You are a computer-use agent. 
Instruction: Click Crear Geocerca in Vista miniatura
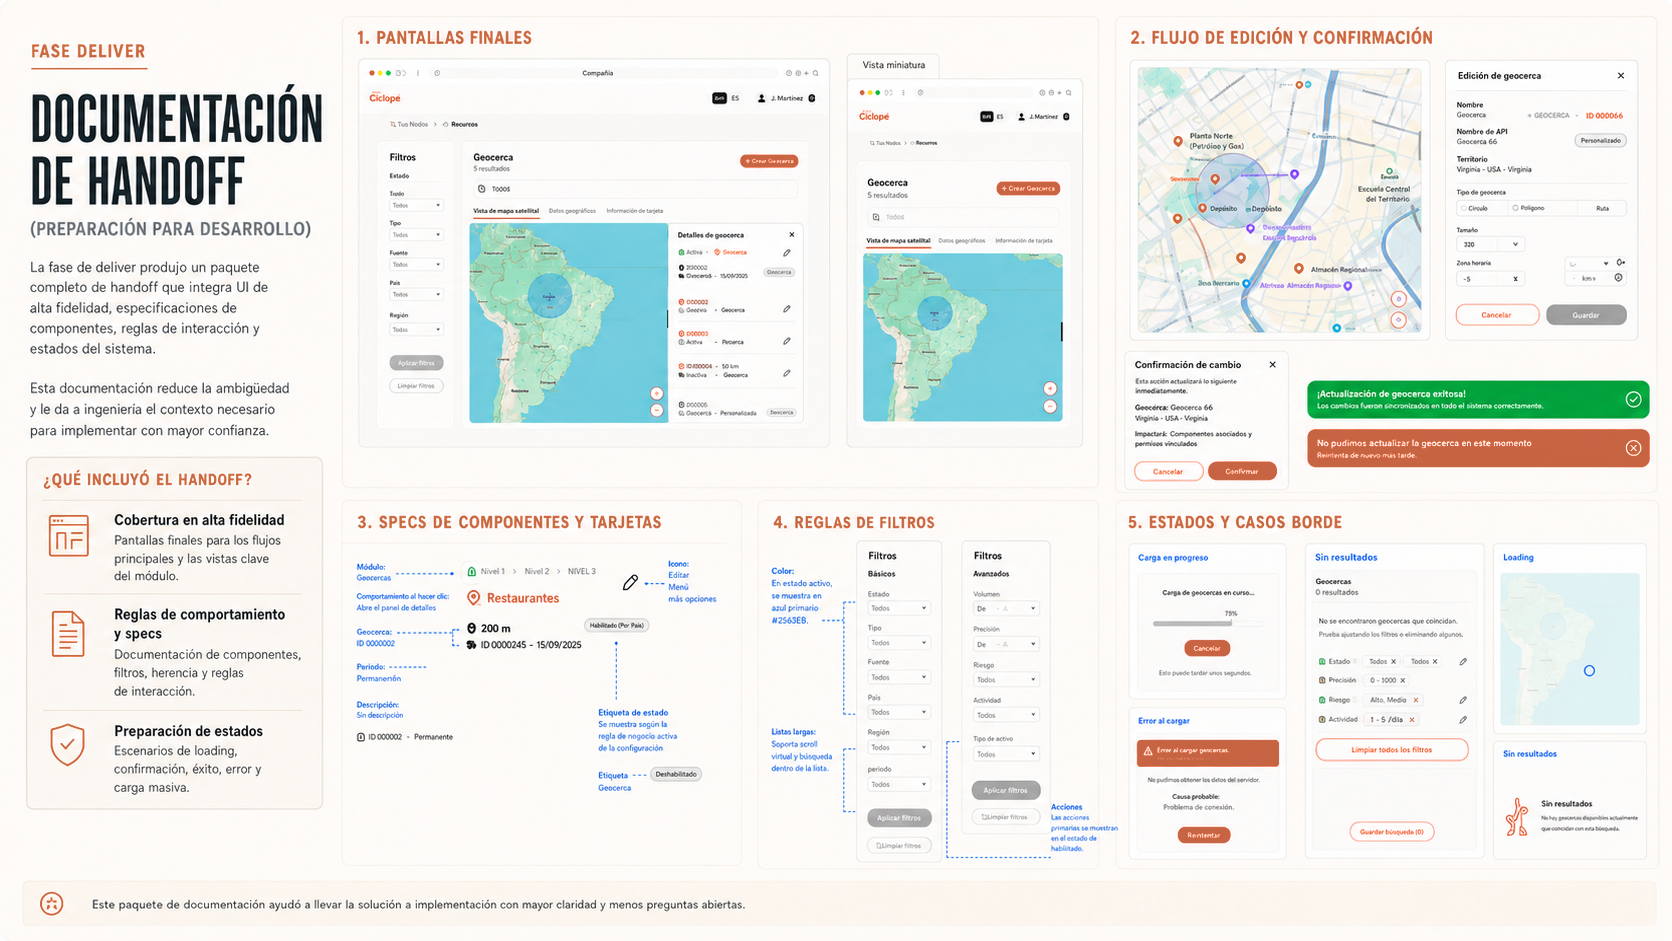point(1029,188)
